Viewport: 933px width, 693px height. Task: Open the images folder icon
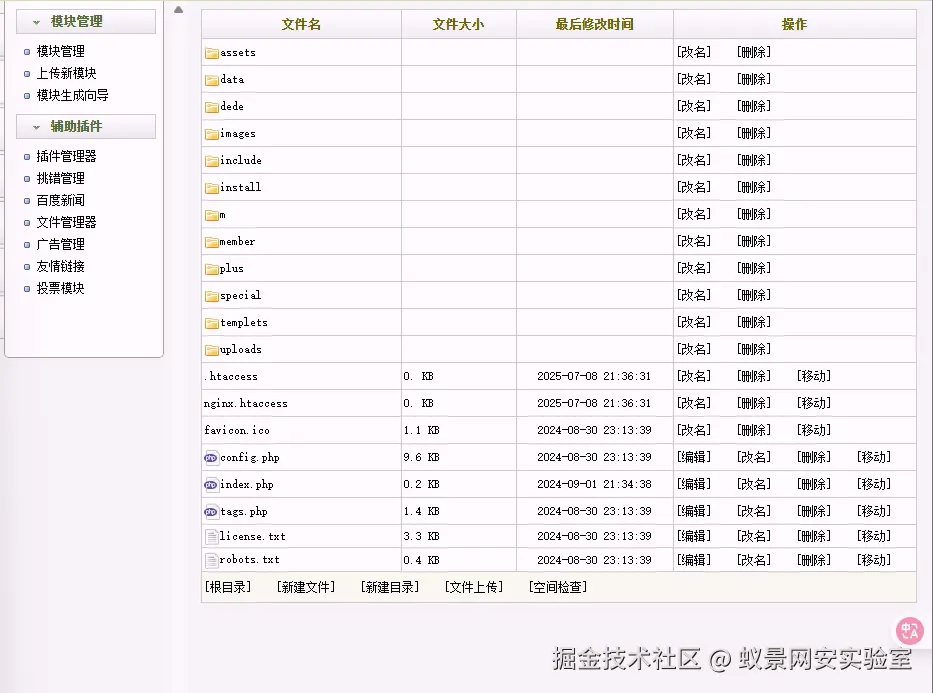pos(212,134)
